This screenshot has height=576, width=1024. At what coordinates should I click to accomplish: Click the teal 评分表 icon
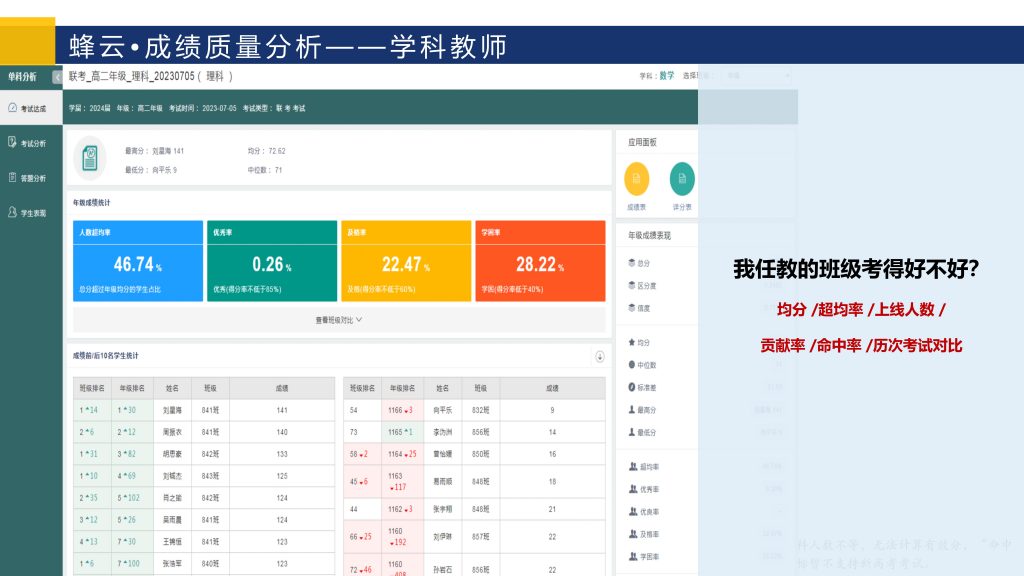[682, 179]
